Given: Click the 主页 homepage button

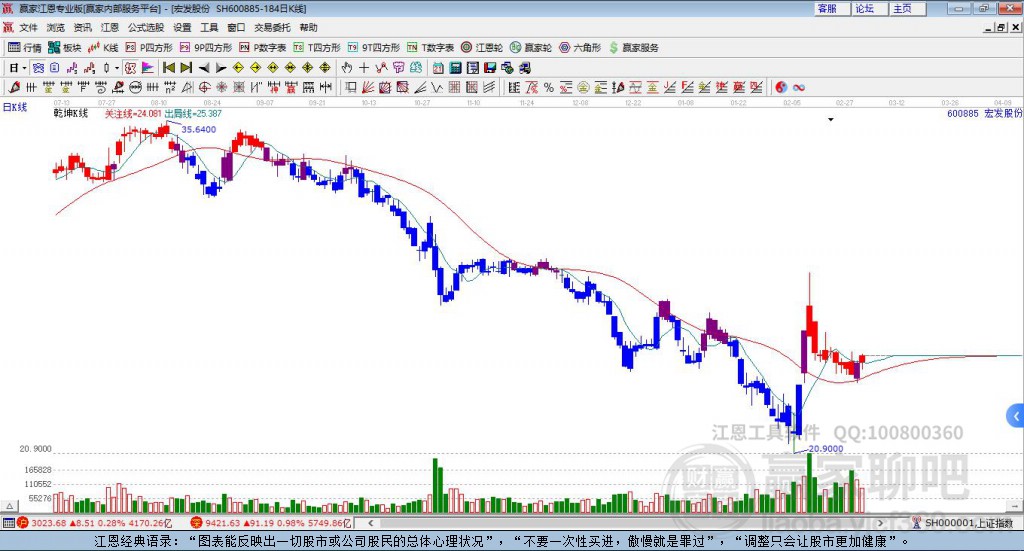Looking at the screenshot, I should [x=908, y=8].
